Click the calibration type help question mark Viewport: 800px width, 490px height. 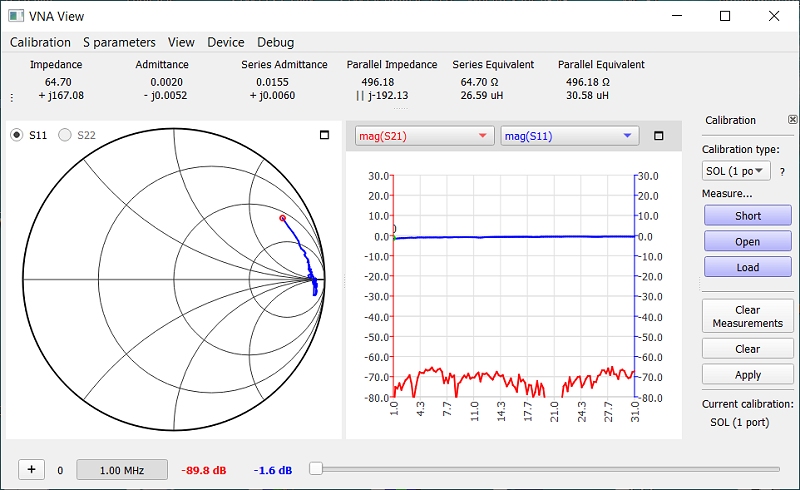point(782,171)
